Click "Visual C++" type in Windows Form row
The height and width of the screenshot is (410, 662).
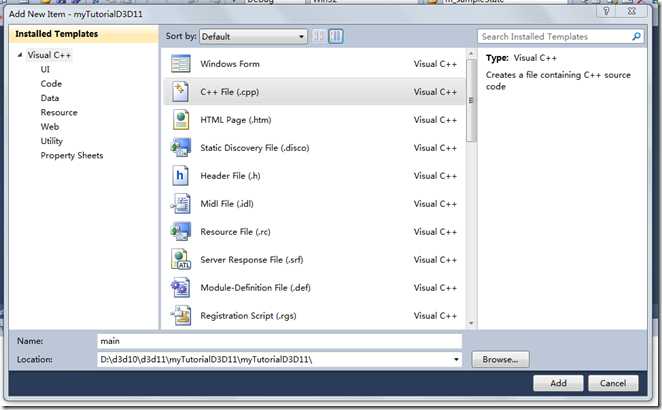pyautogui.click(x=435, y=64)
